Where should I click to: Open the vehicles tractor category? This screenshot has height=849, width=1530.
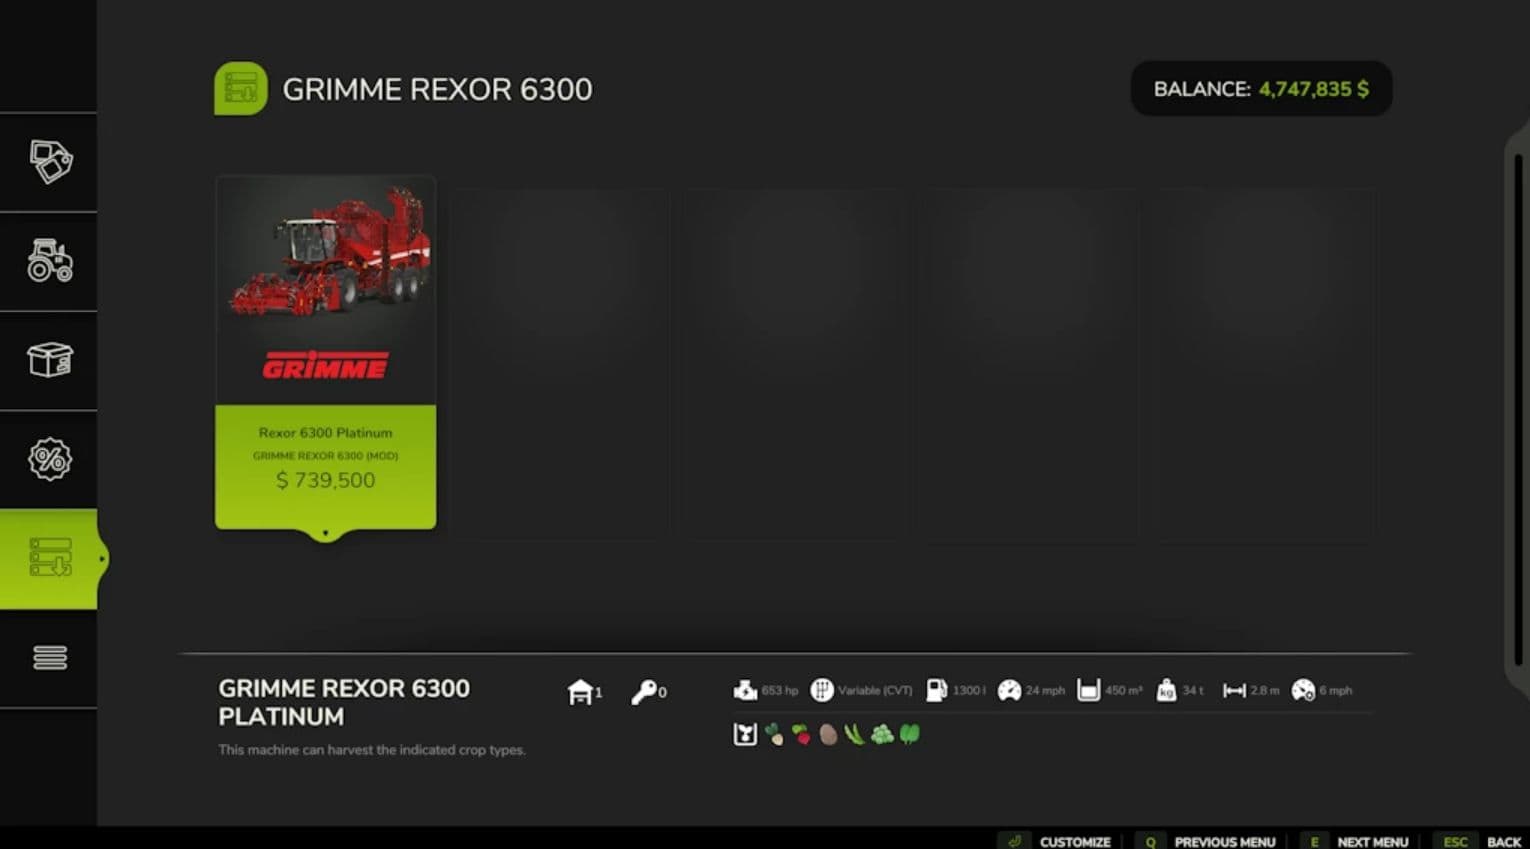coord(49,261)
